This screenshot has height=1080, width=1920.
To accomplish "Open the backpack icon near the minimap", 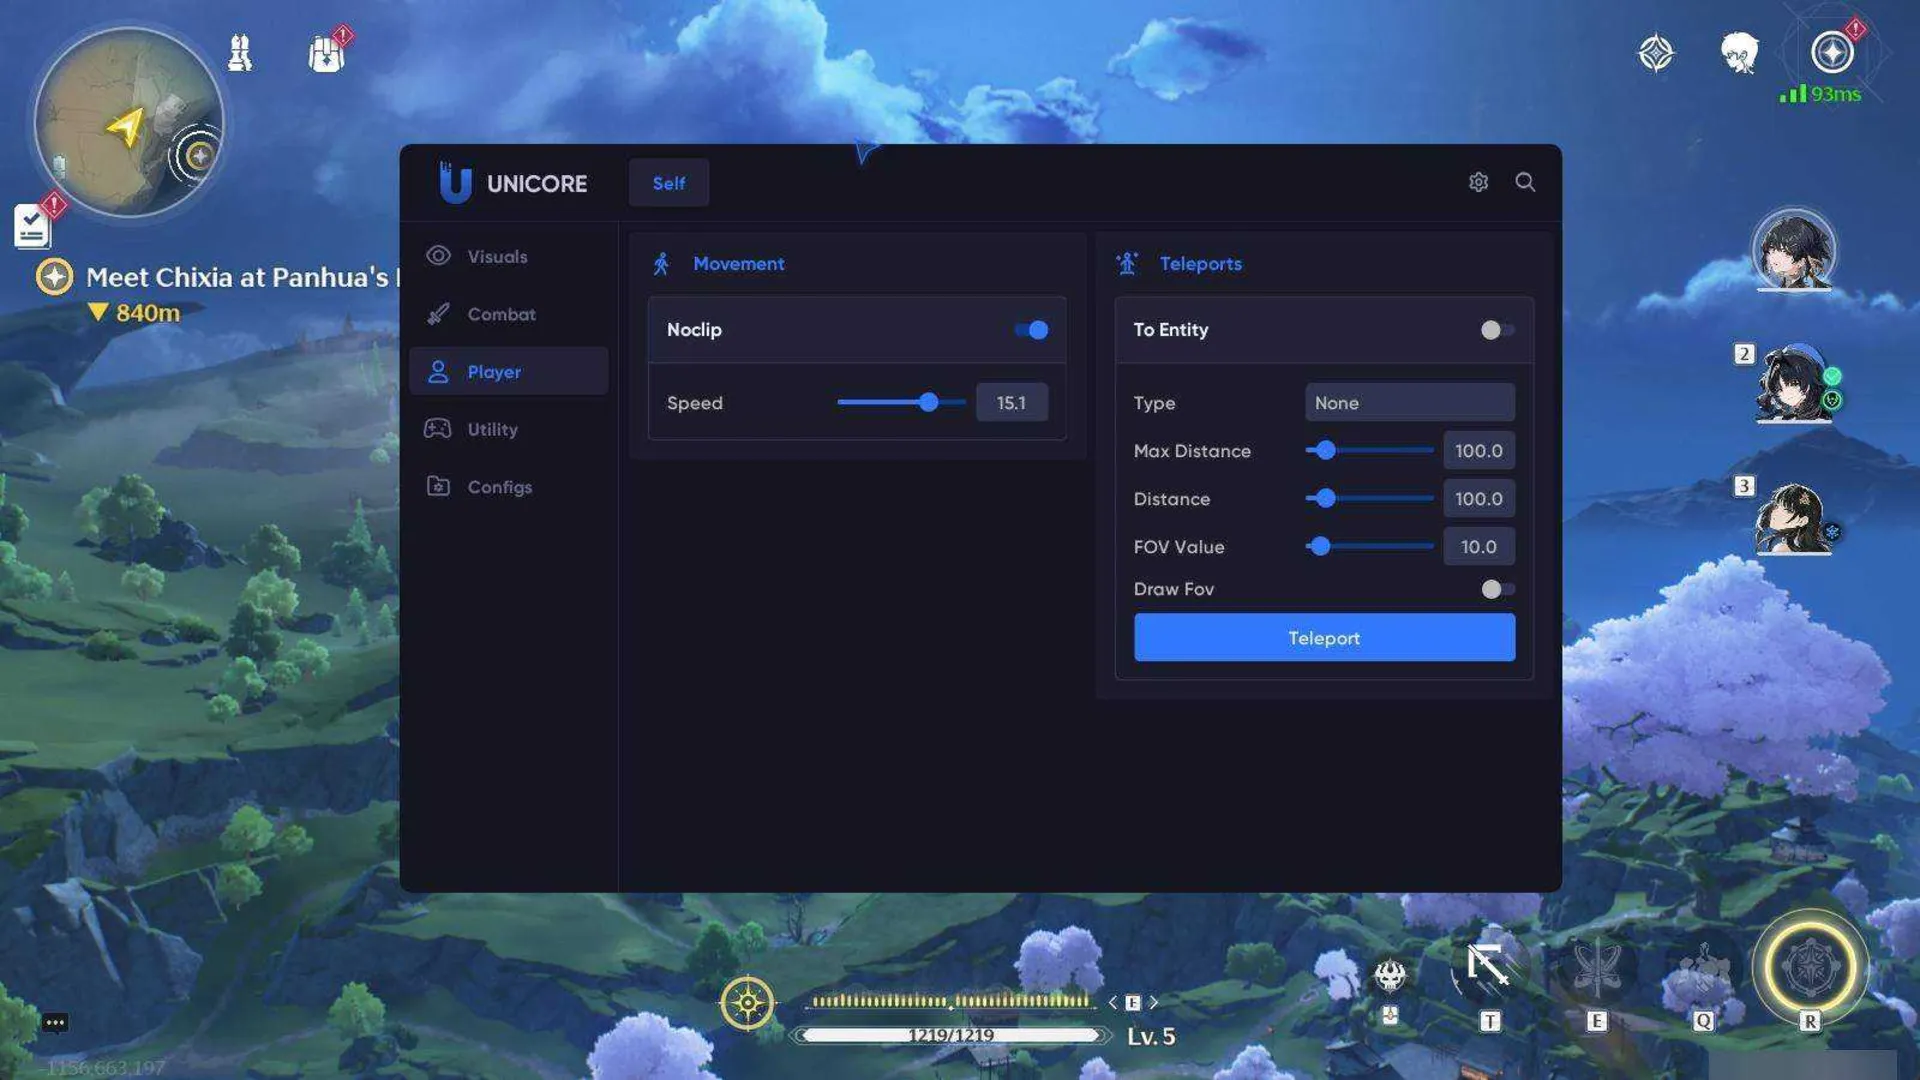I will pos(324,53).
